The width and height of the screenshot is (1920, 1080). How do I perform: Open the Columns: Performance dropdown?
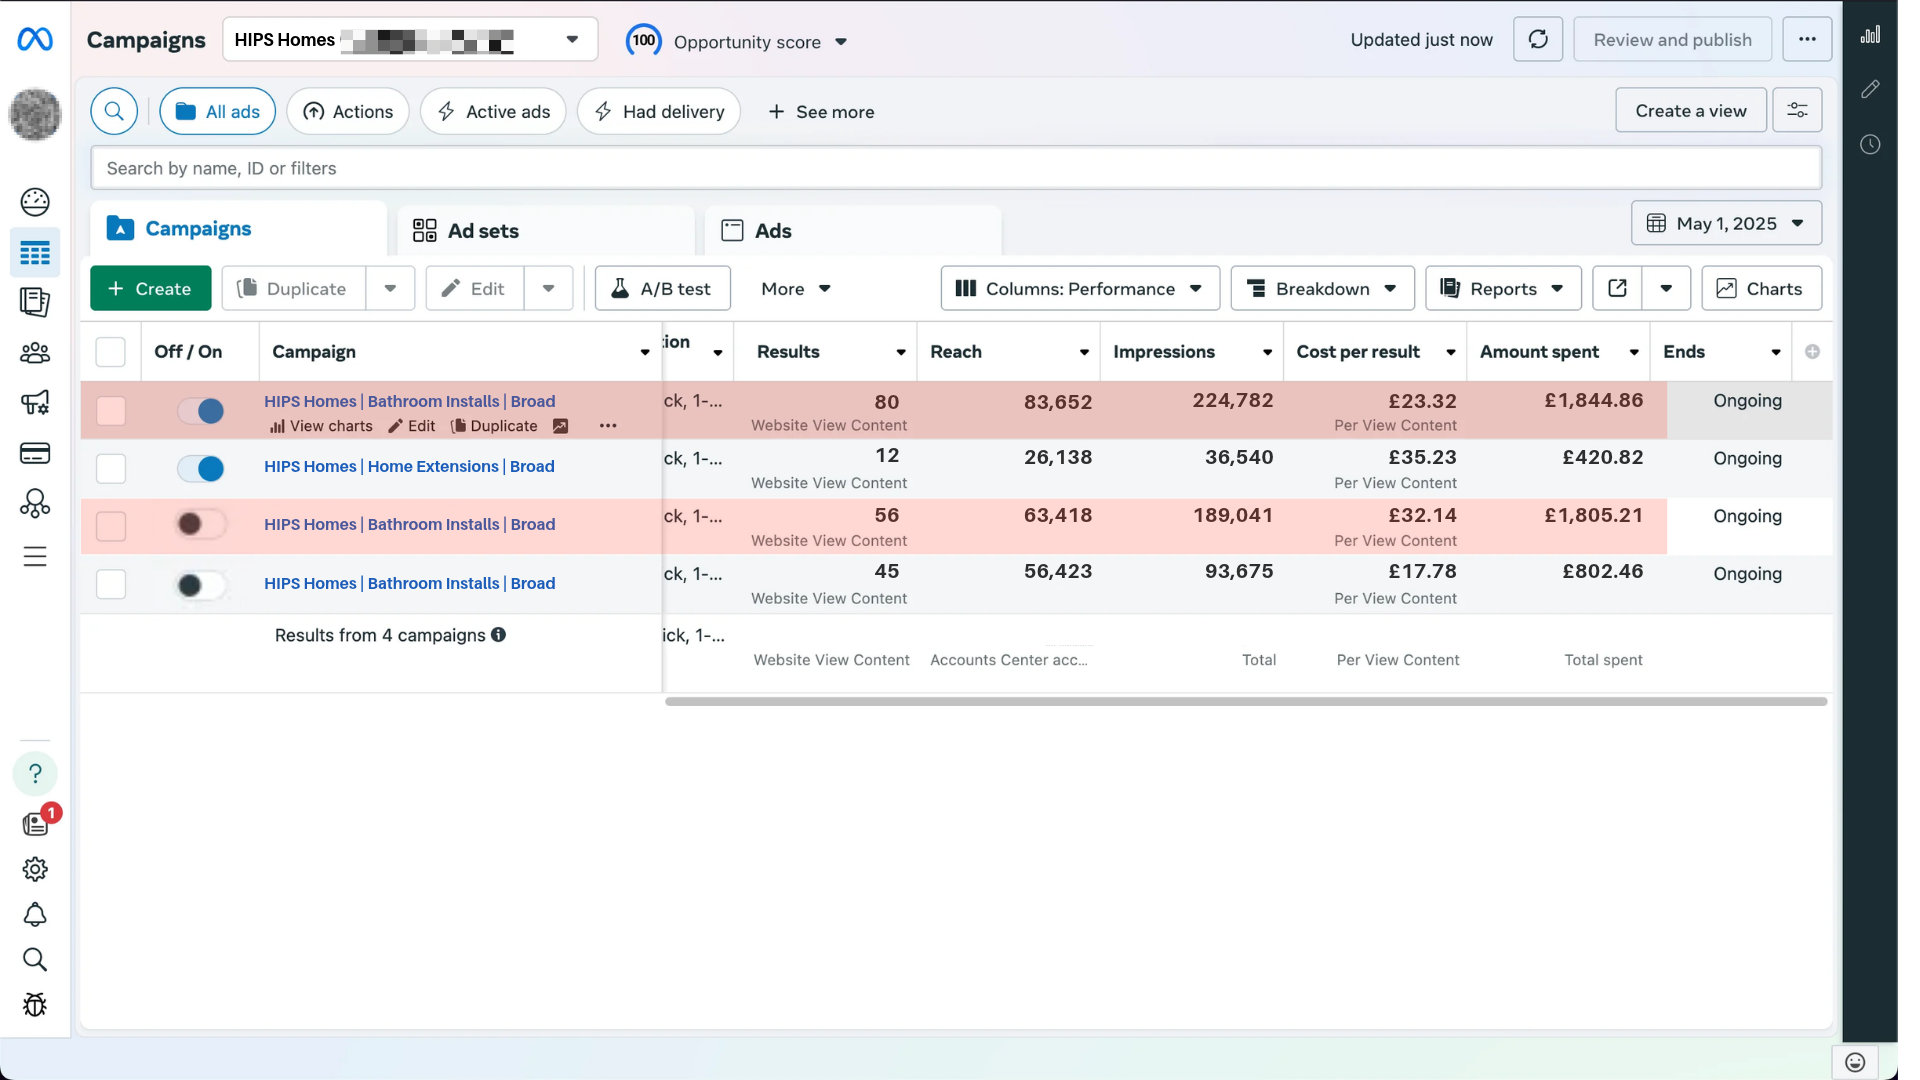tap(1080, 289)
